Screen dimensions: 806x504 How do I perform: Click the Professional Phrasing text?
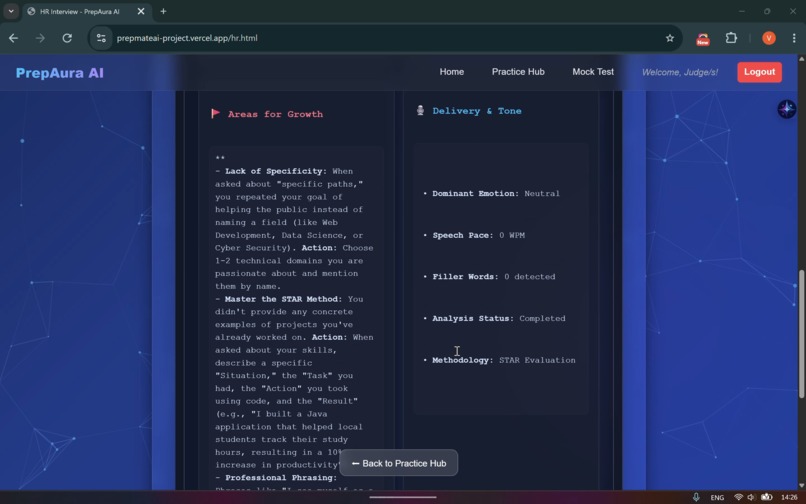coord(281,478)
